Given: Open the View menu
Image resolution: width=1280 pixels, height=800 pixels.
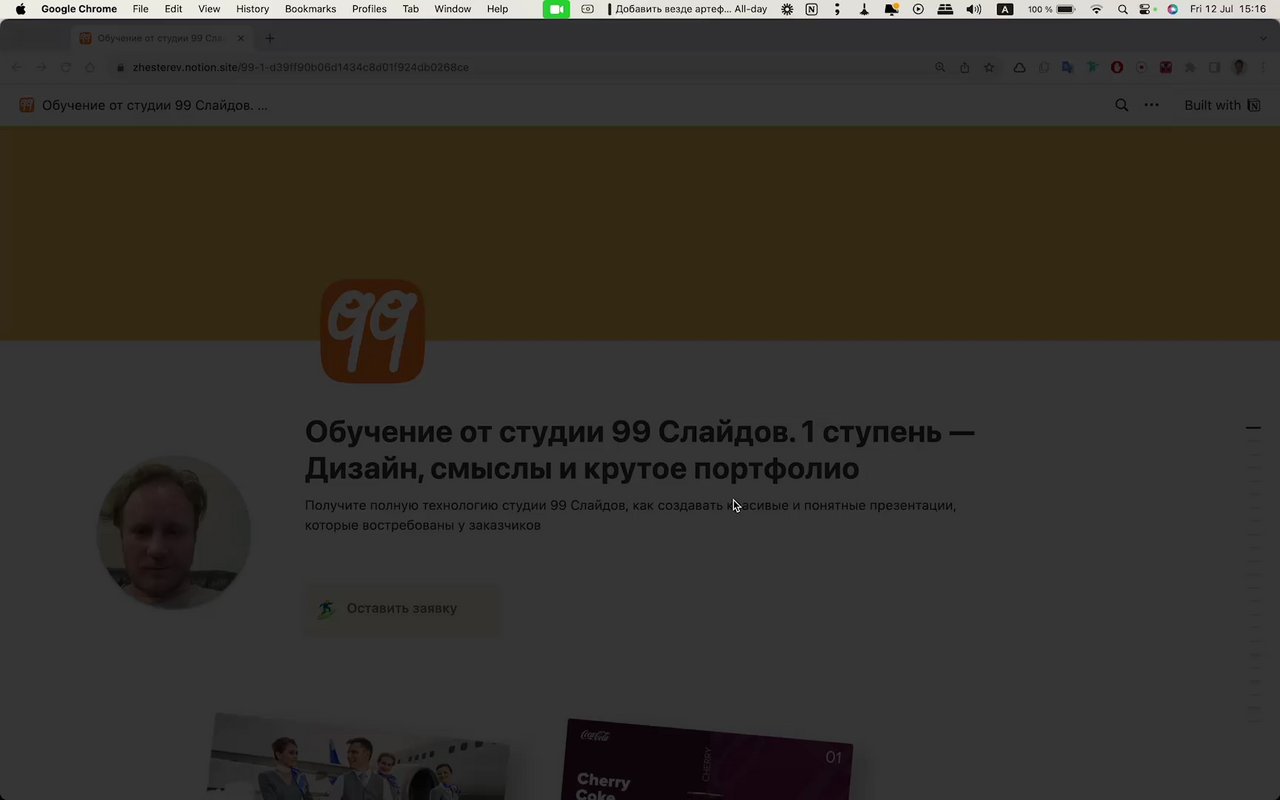Looking at the screenshot, I should (x=209, y=9).
